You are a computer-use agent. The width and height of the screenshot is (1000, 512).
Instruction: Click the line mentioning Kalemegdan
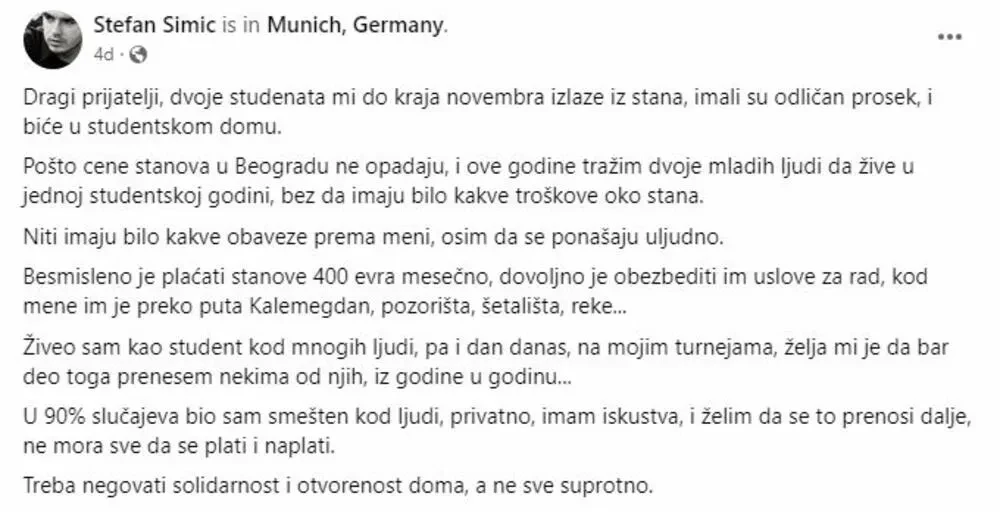pyautogui.click(x=325, y=307)
